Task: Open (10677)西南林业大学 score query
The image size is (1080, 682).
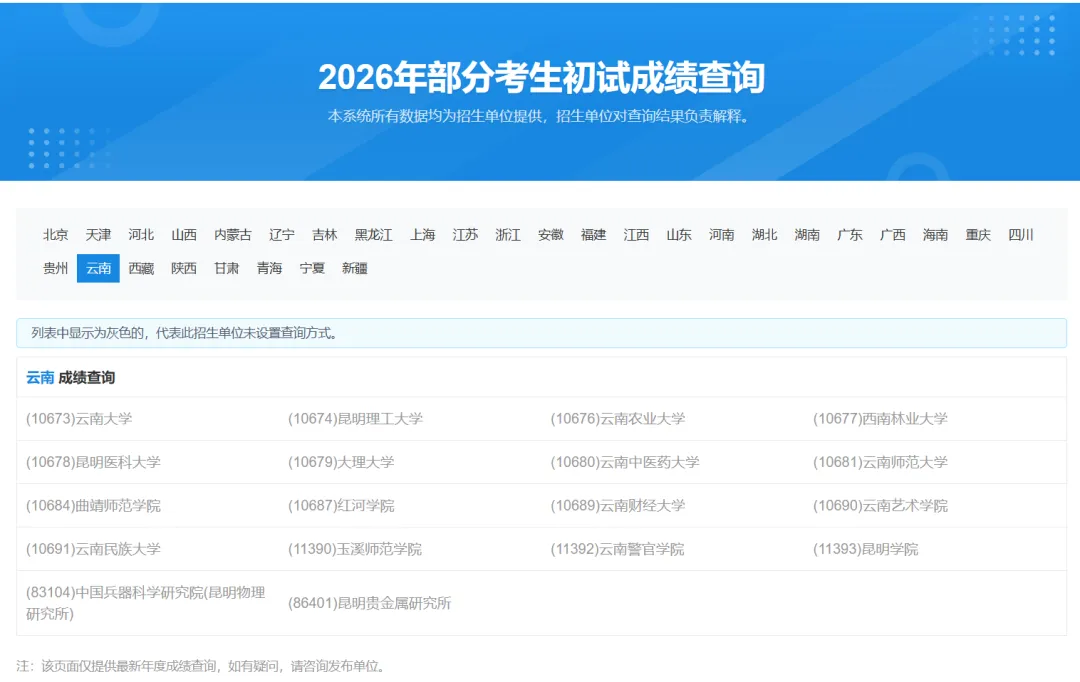Action: pos(880,419)
